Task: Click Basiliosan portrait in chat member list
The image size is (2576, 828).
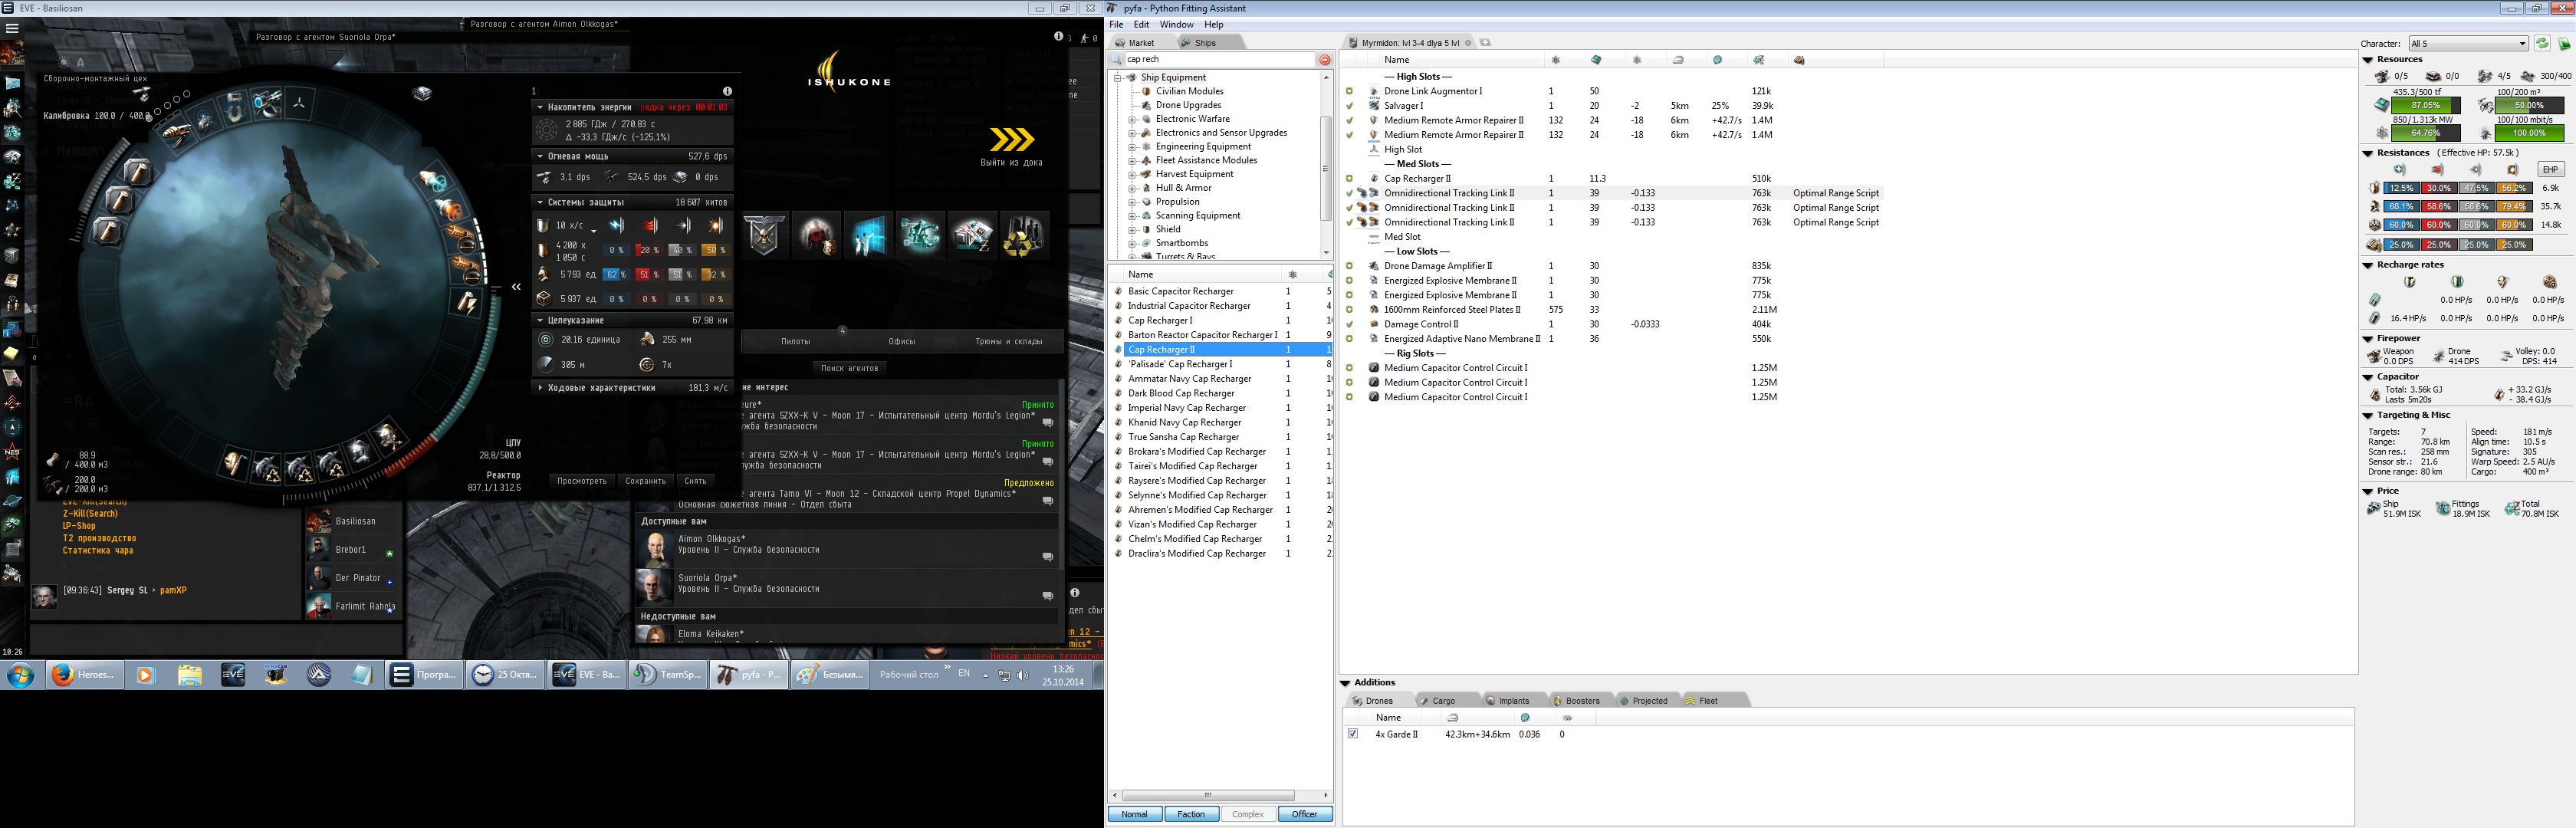Action: click(x=319, y=521)
